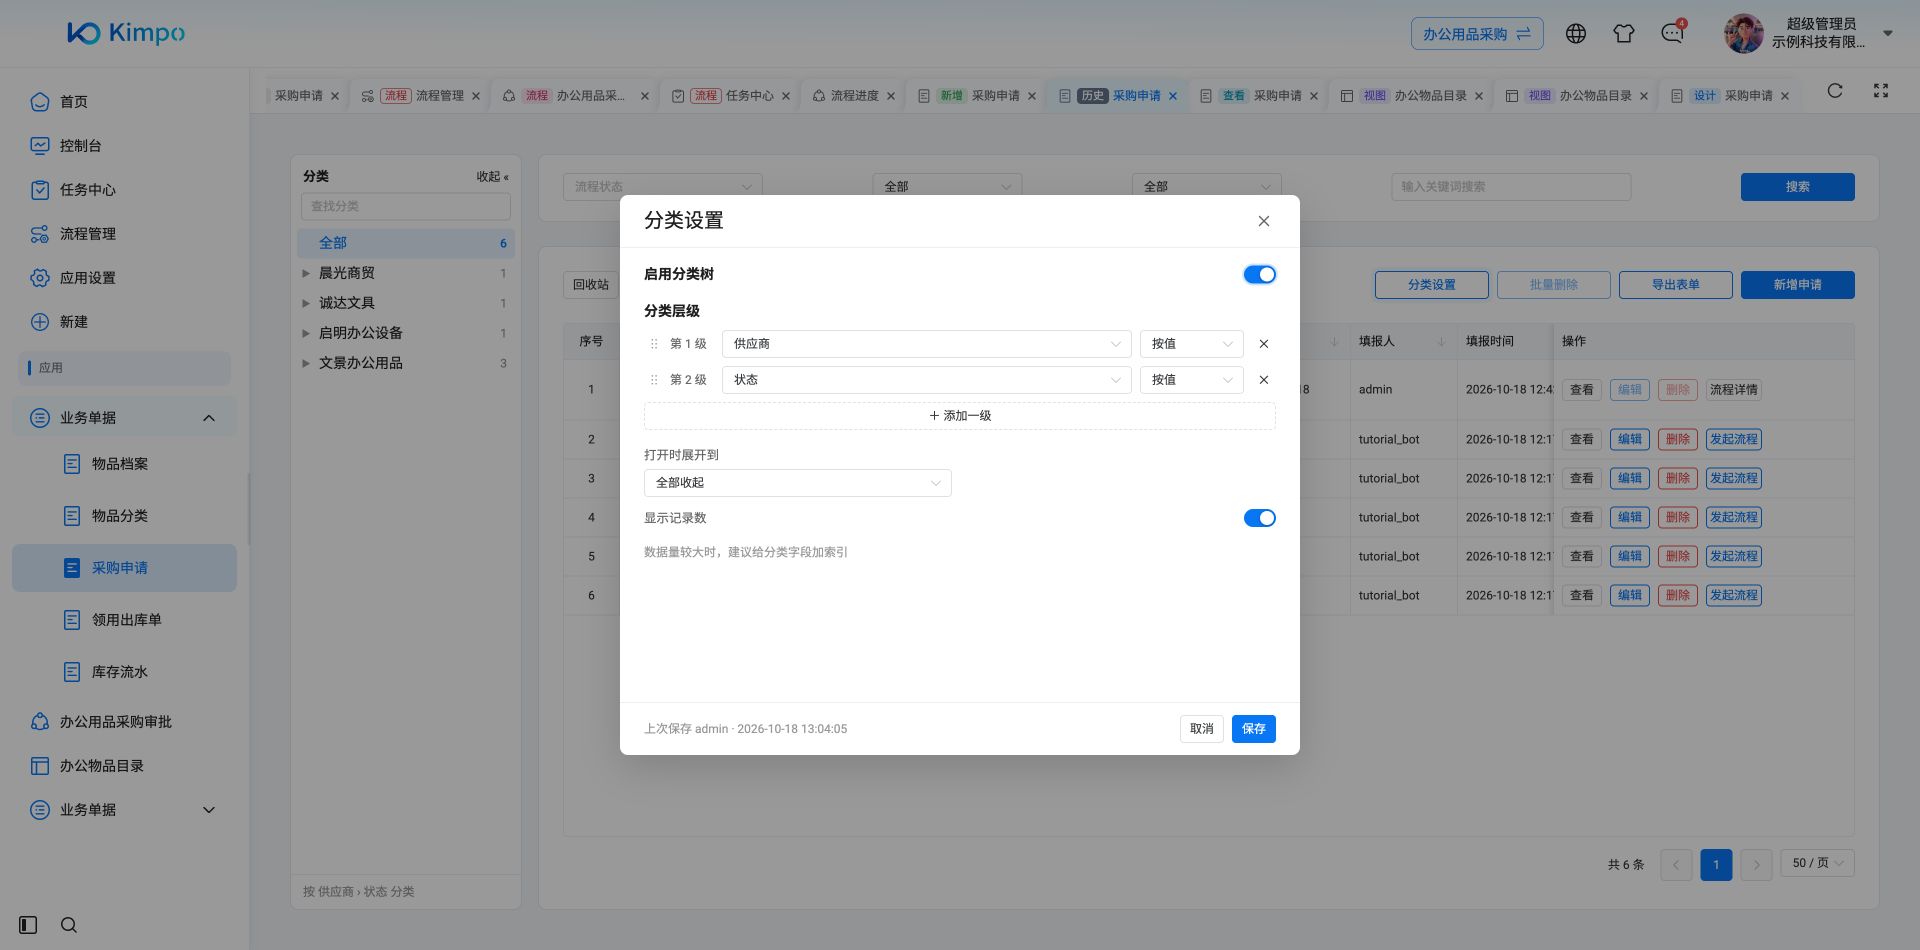
Task: Open 按值 dropdown for level 2
Action: [x=1191, y=380]
